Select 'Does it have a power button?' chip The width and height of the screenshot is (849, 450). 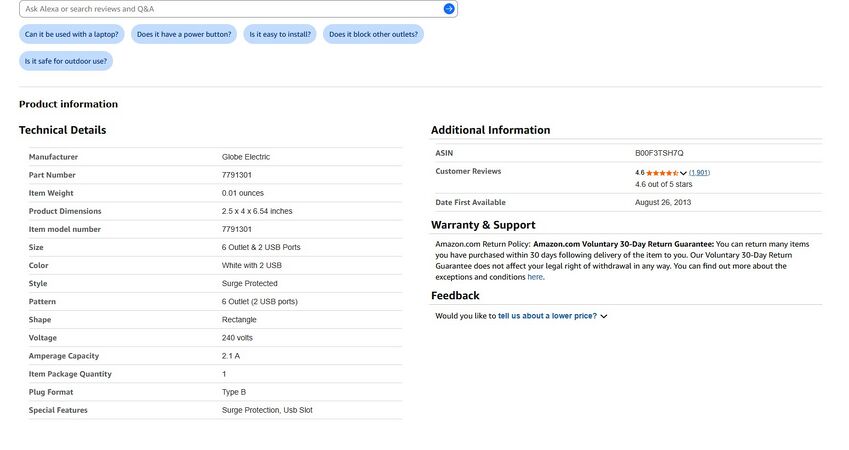(184, 34)
